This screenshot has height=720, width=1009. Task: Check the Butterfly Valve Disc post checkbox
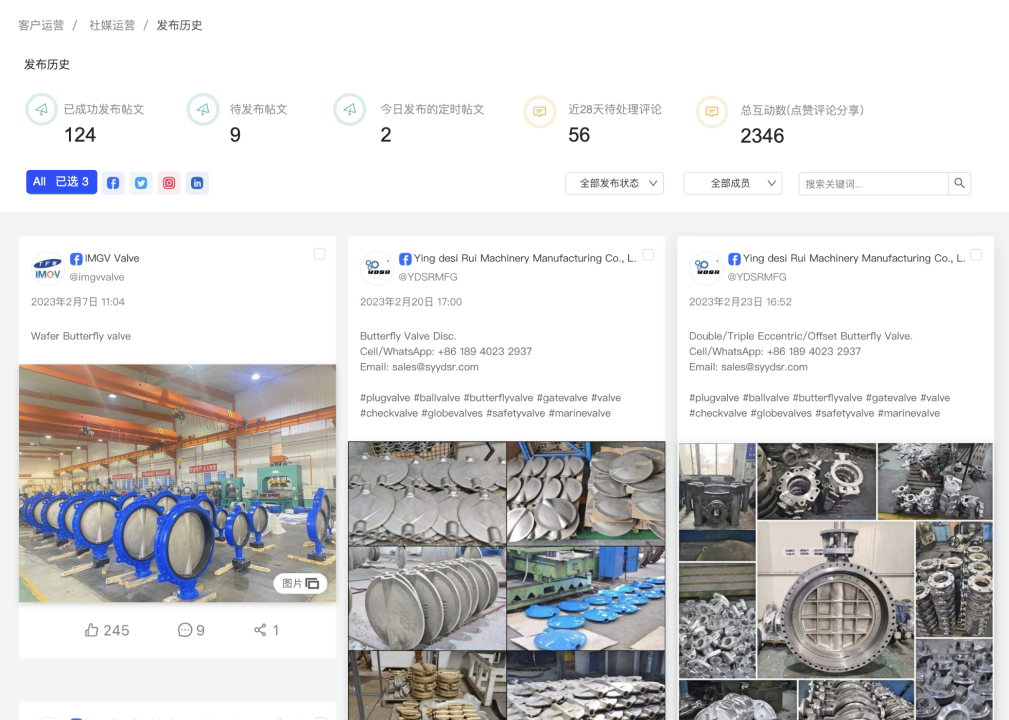click(x=648, y=255)
